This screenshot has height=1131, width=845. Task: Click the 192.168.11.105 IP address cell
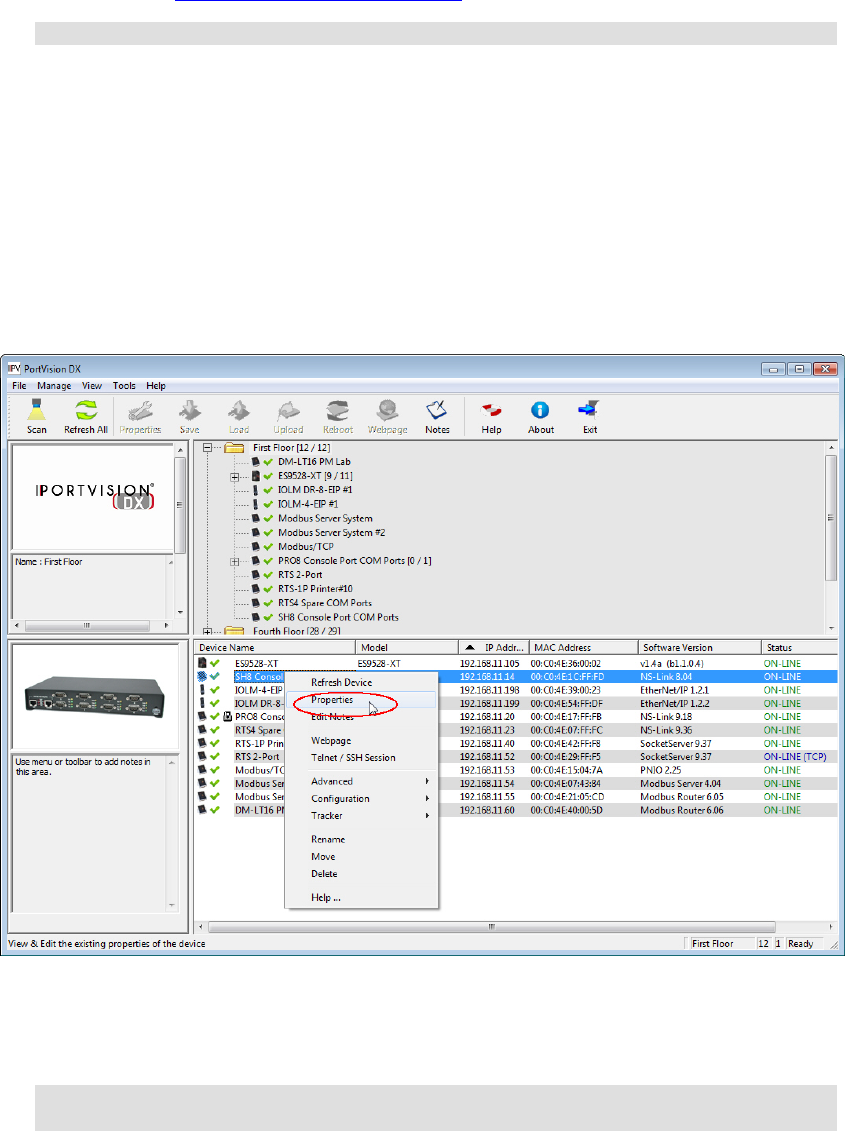click(489, 664)
